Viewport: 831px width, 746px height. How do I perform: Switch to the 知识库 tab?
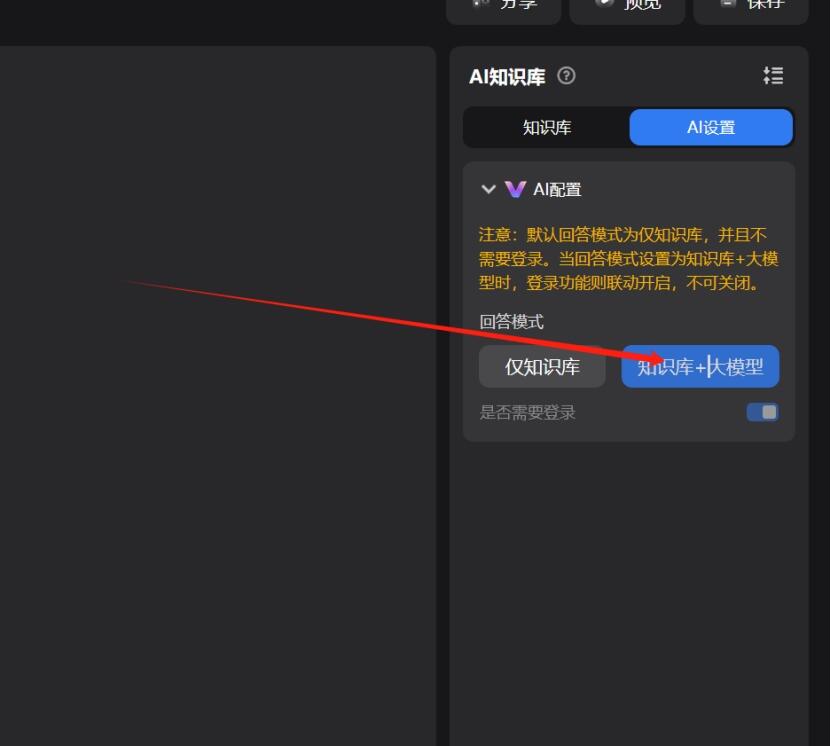(x=546, y=127)
